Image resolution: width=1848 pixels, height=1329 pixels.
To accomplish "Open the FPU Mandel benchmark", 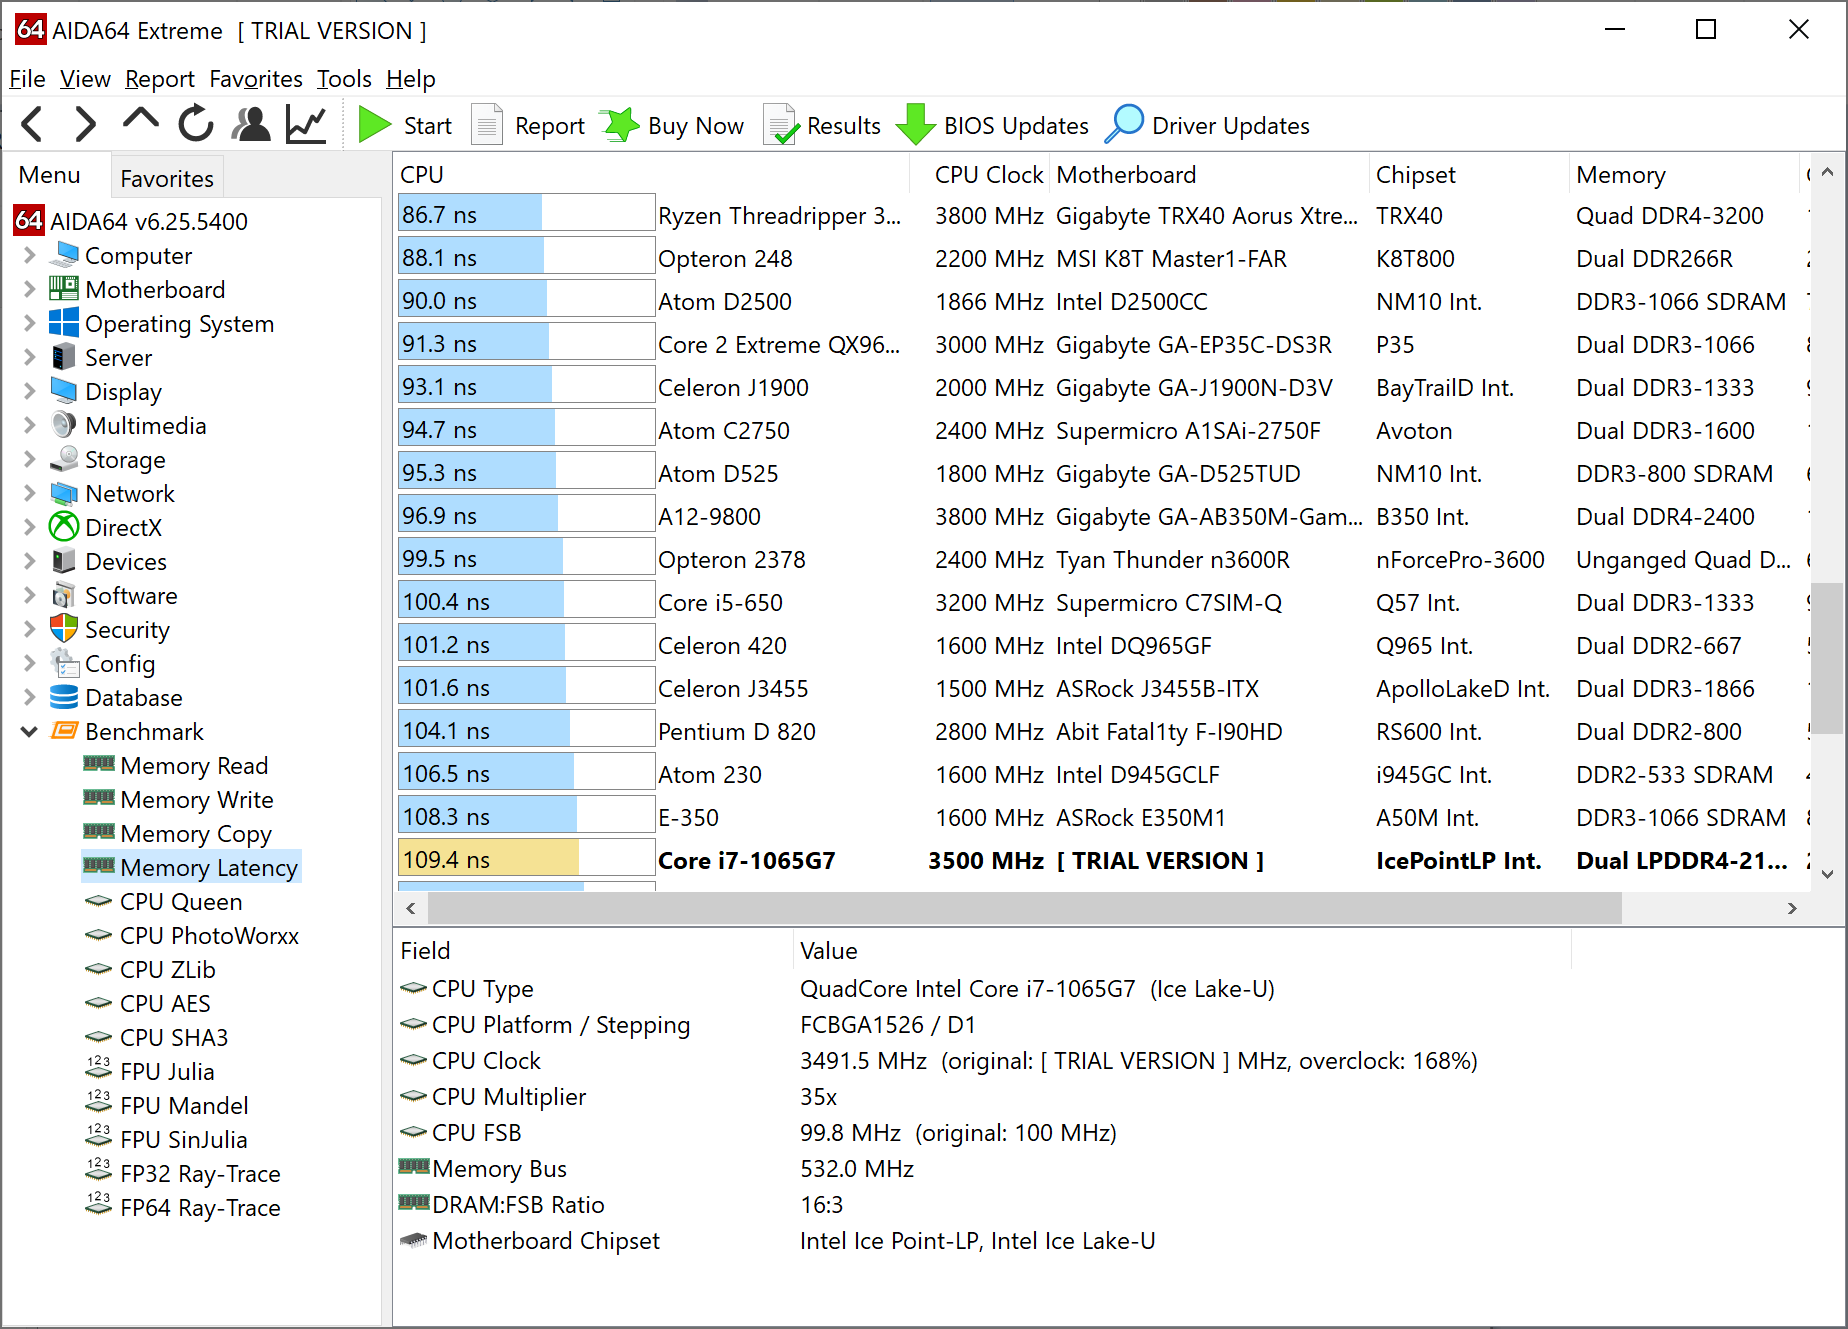I will pyautogui.click(x=167, y=1106).
